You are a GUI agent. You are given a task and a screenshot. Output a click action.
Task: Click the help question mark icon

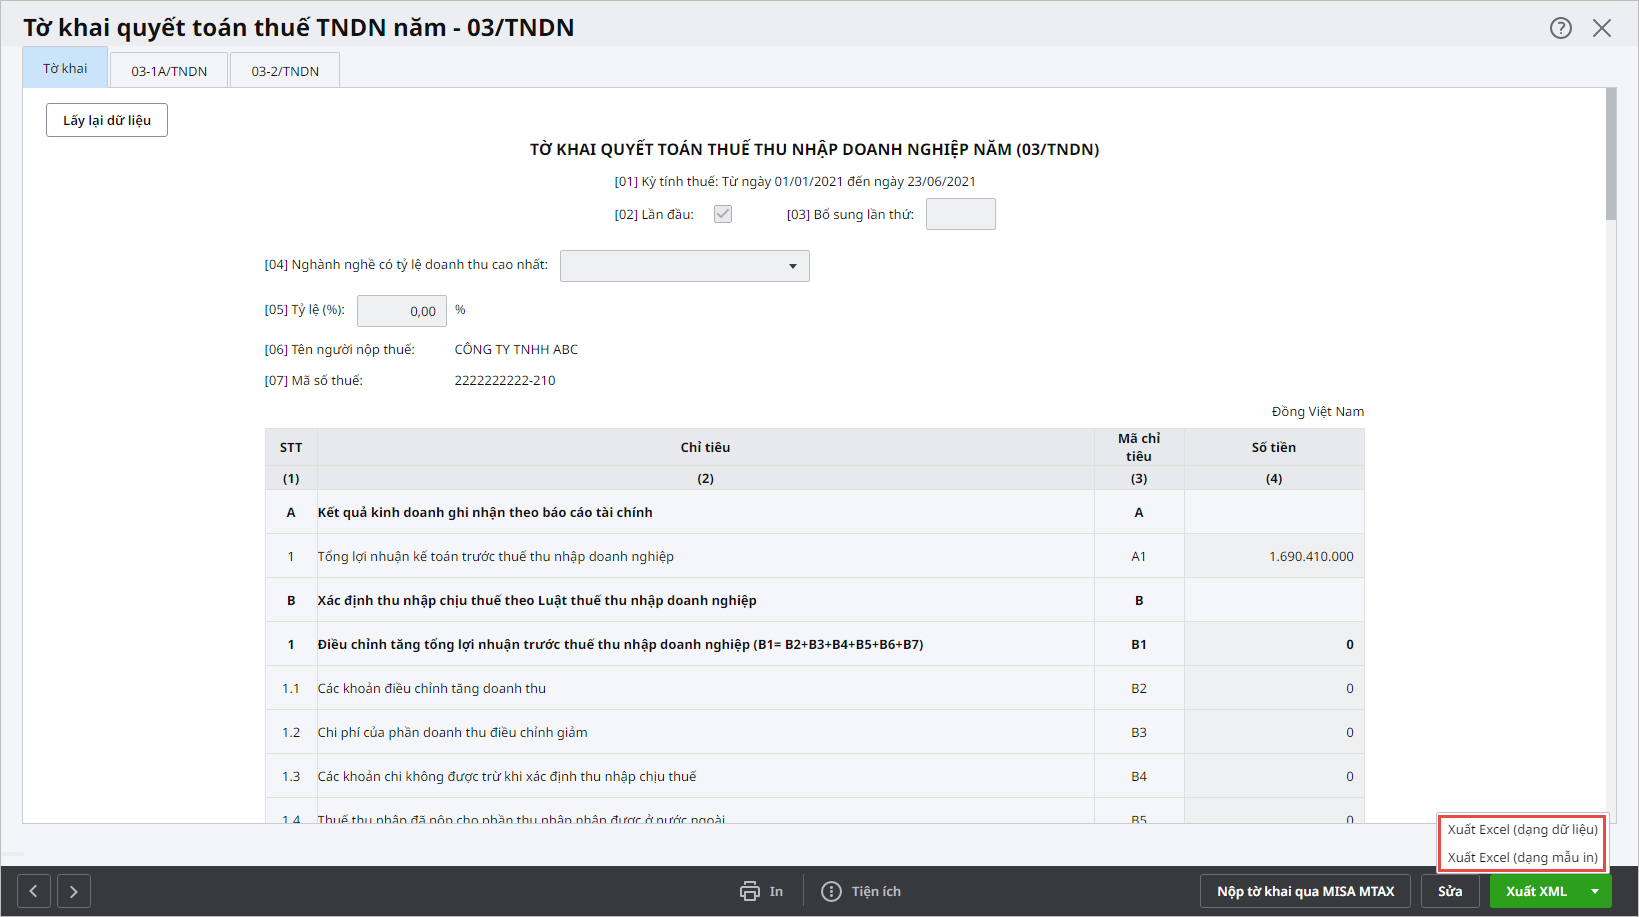pyautogui.click(x=1560, y=28)
